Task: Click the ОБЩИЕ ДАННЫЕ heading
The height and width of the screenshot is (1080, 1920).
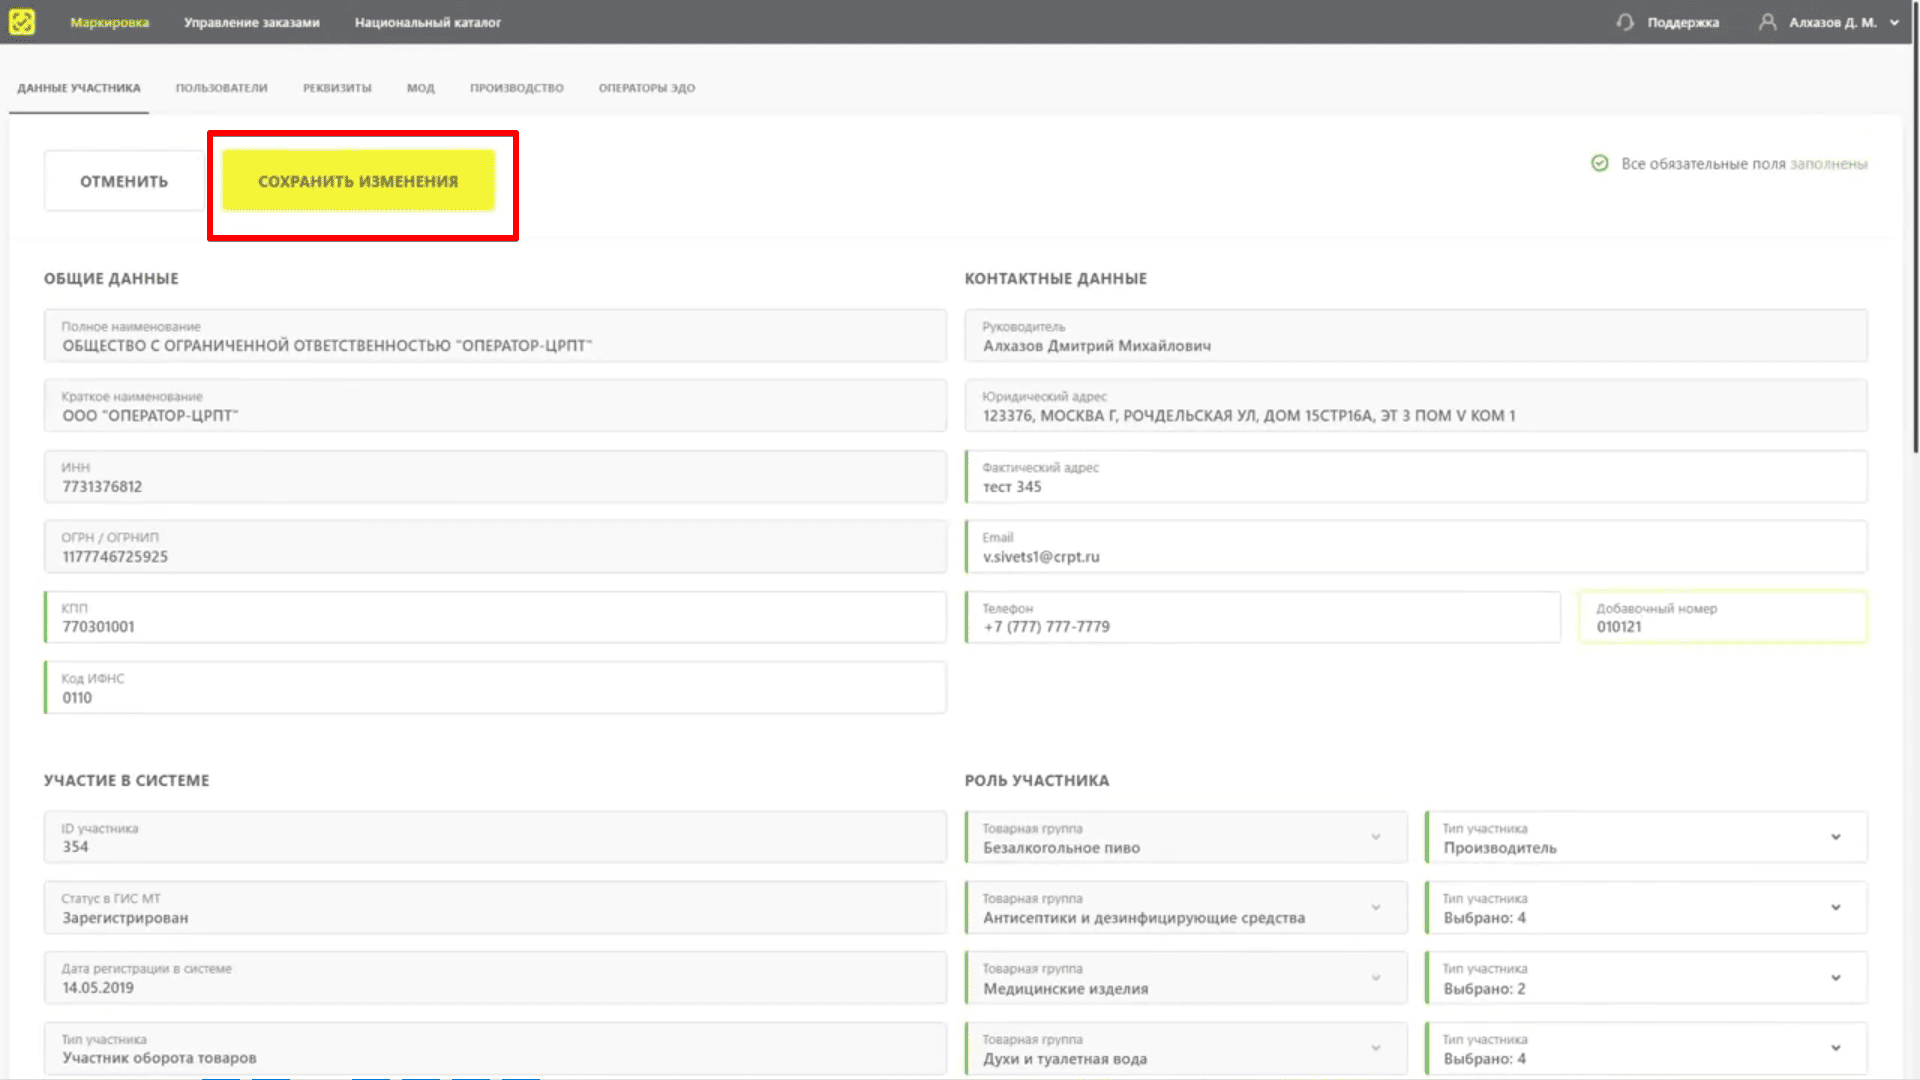Action: [111, 278]
